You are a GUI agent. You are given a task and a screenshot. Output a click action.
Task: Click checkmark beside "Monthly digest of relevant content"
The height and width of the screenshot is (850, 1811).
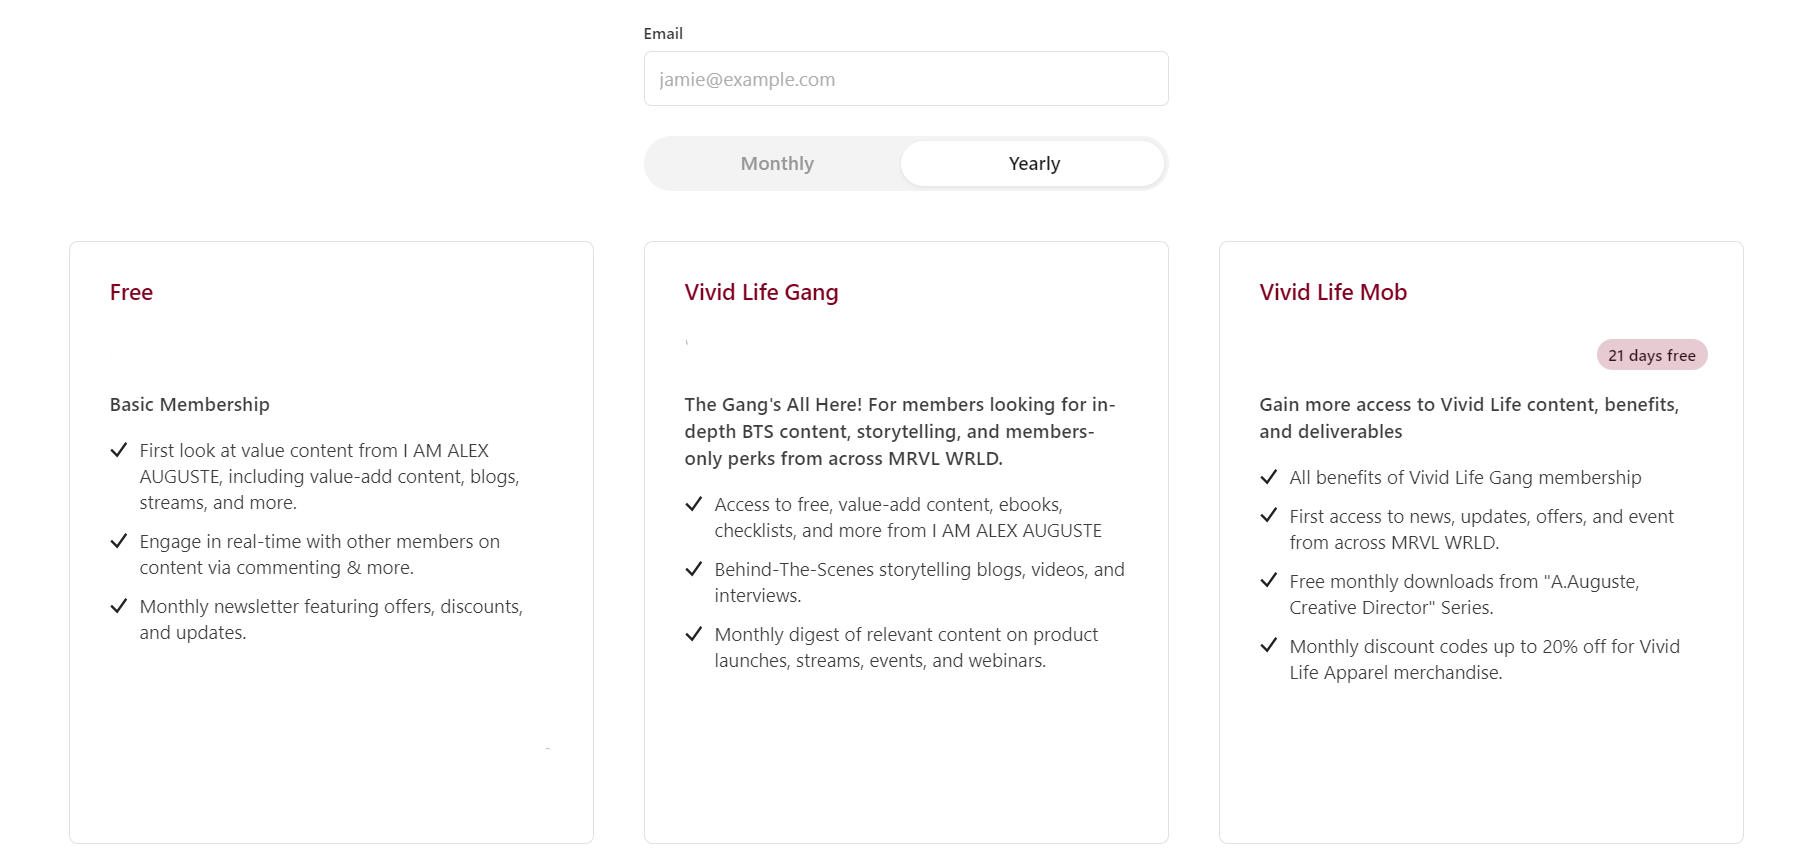[694, 634]
